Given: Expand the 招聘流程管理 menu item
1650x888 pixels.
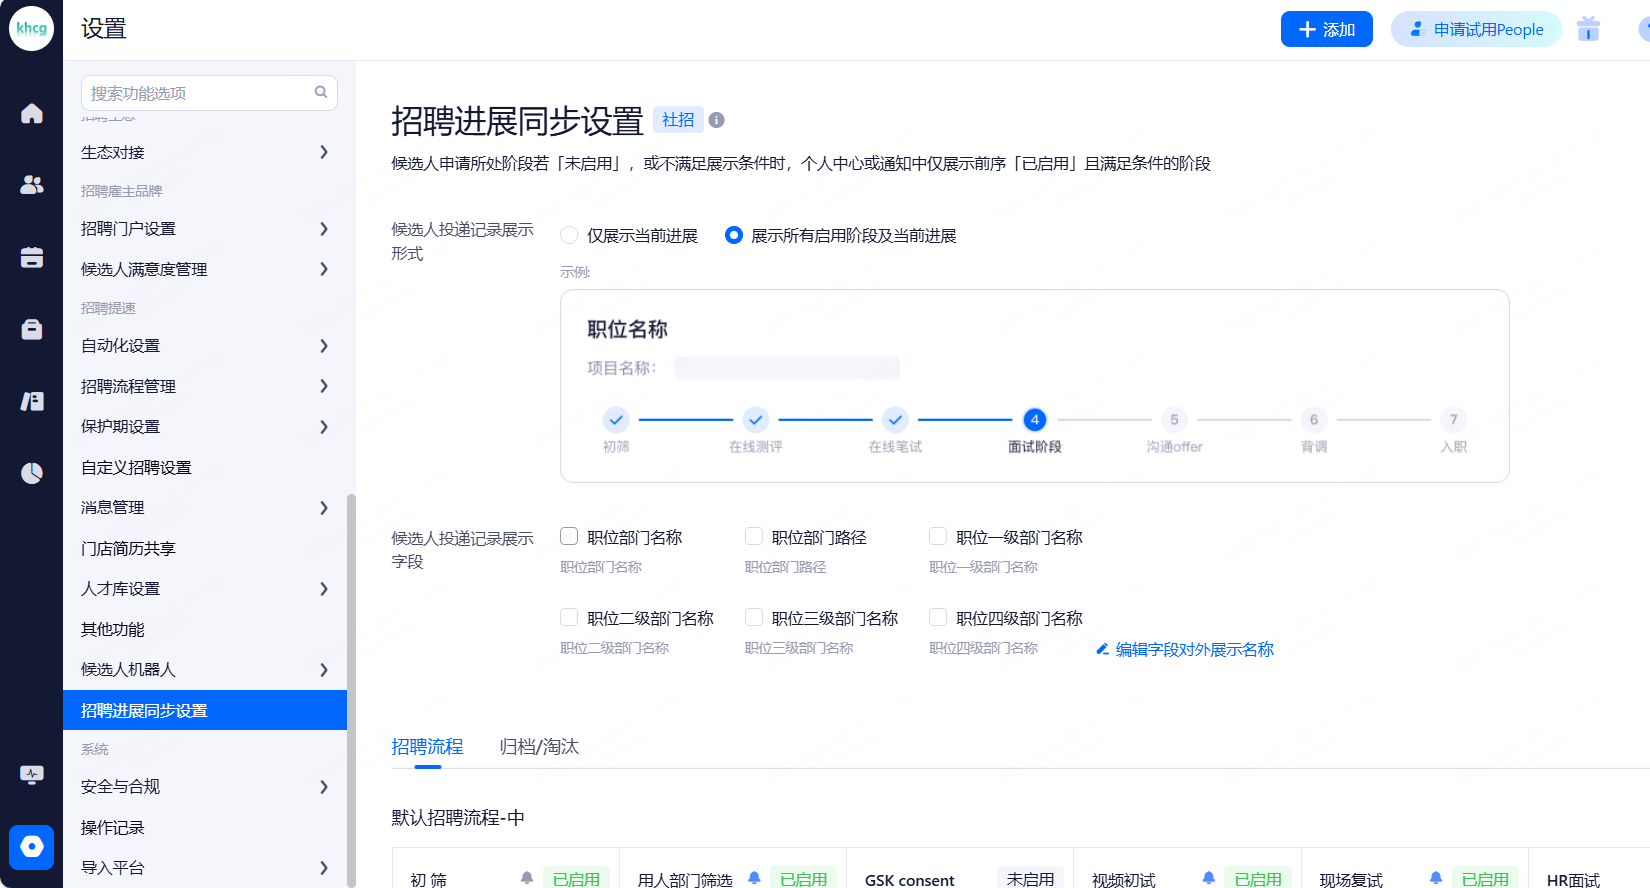Looking at the screenshot, I should tap(204, 386).
